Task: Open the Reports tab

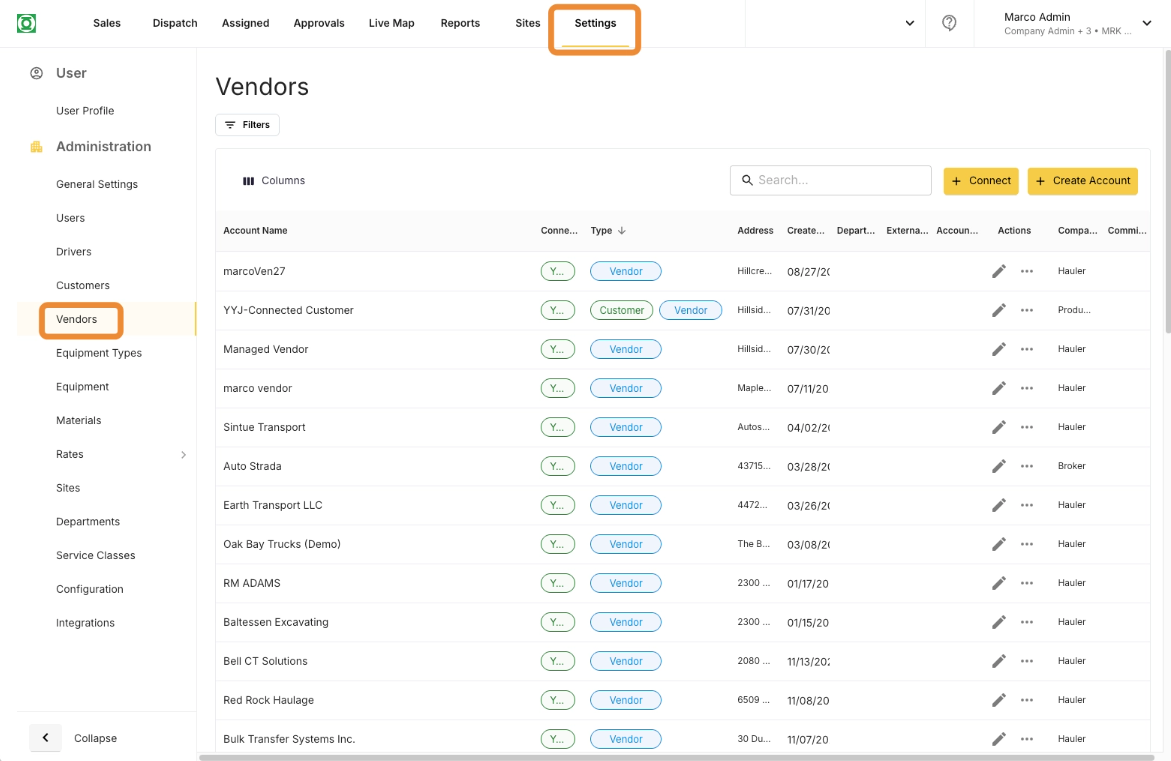Action: (460, 23)
